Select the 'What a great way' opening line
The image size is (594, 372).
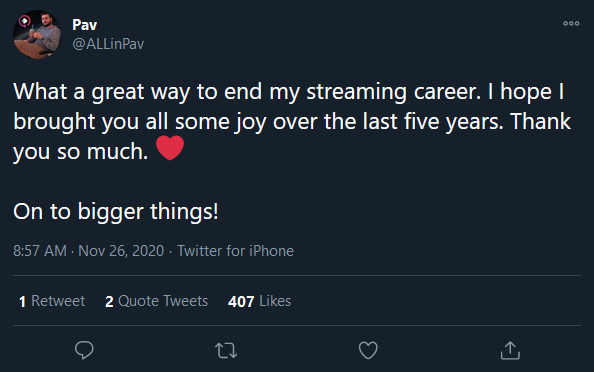pyautogui.click(x=102, y=92)
